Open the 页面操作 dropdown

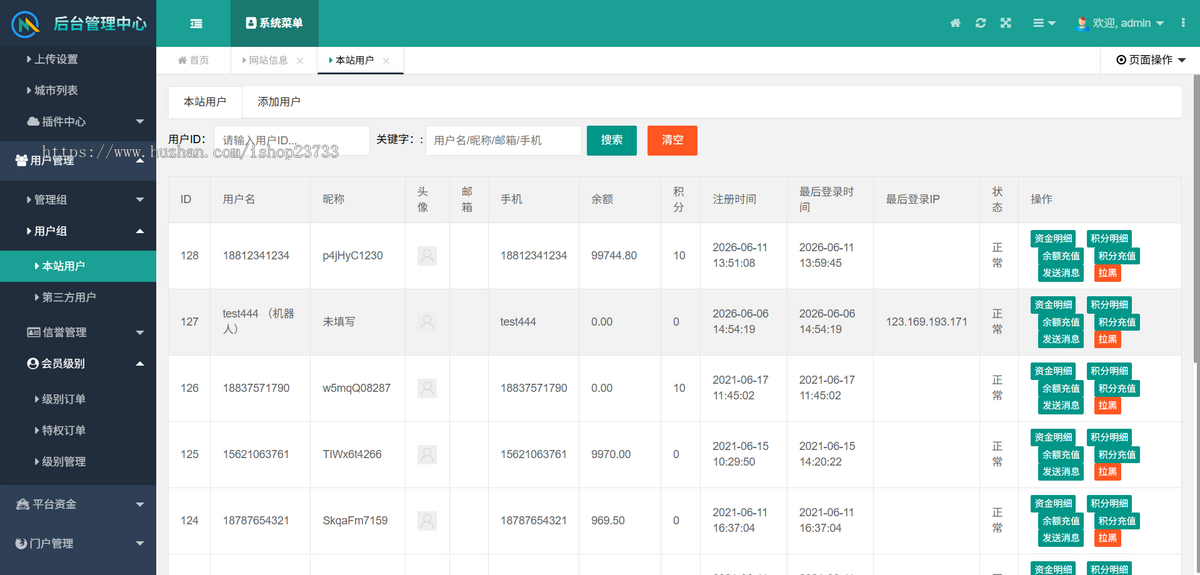coord(1150,60)
